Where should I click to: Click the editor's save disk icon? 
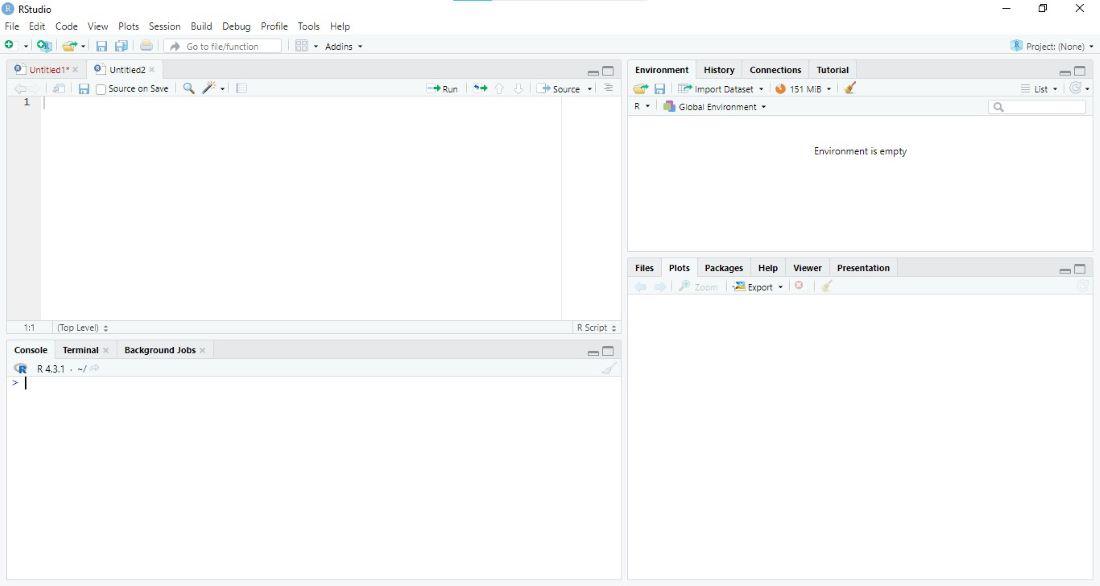point(83,89)
